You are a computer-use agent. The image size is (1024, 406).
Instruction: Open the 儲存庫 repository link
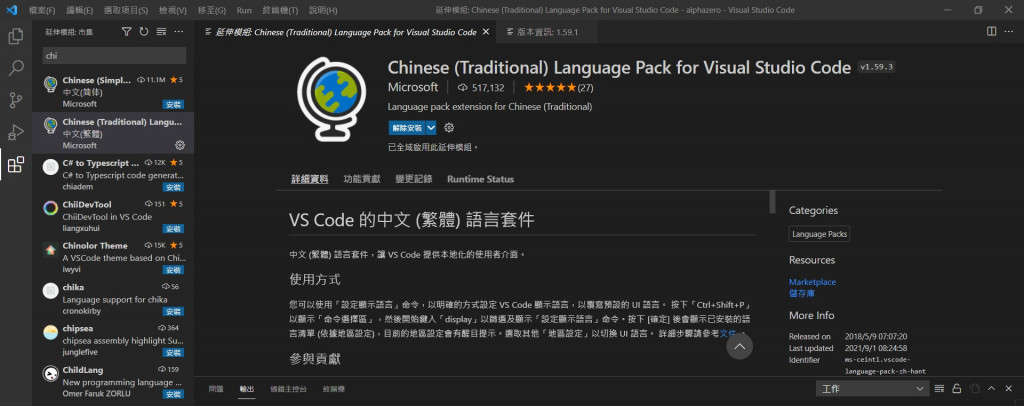pos(801,293)
